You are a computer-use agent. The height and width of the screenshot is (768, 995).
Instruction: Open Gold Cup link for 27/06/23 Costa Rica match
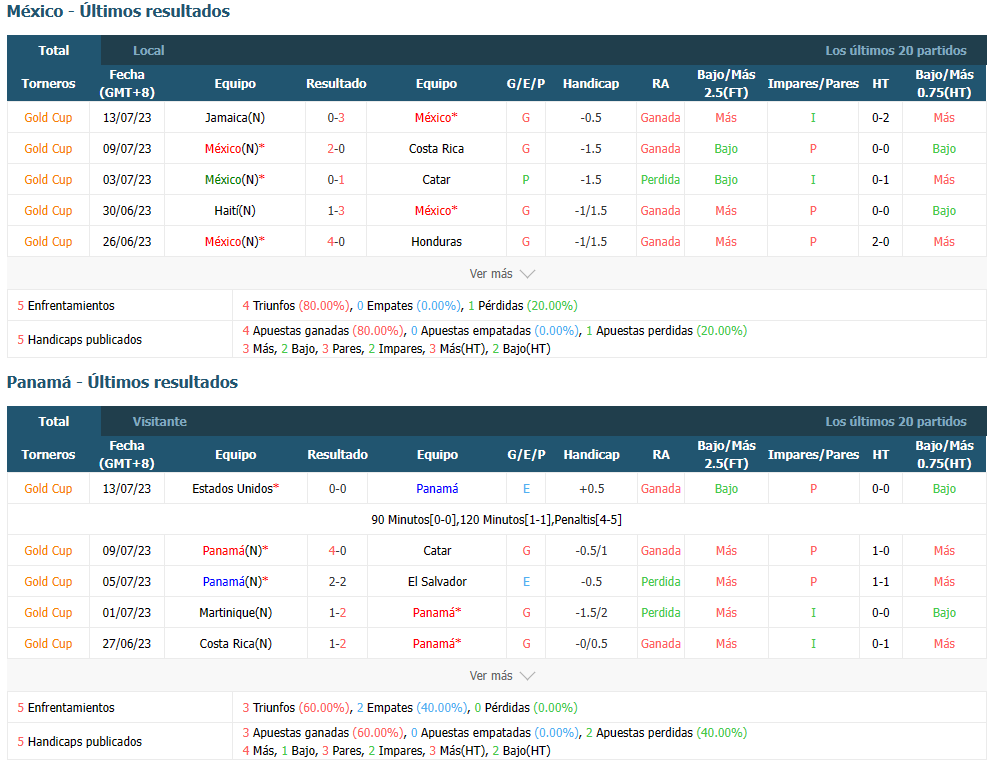(48, 643)
